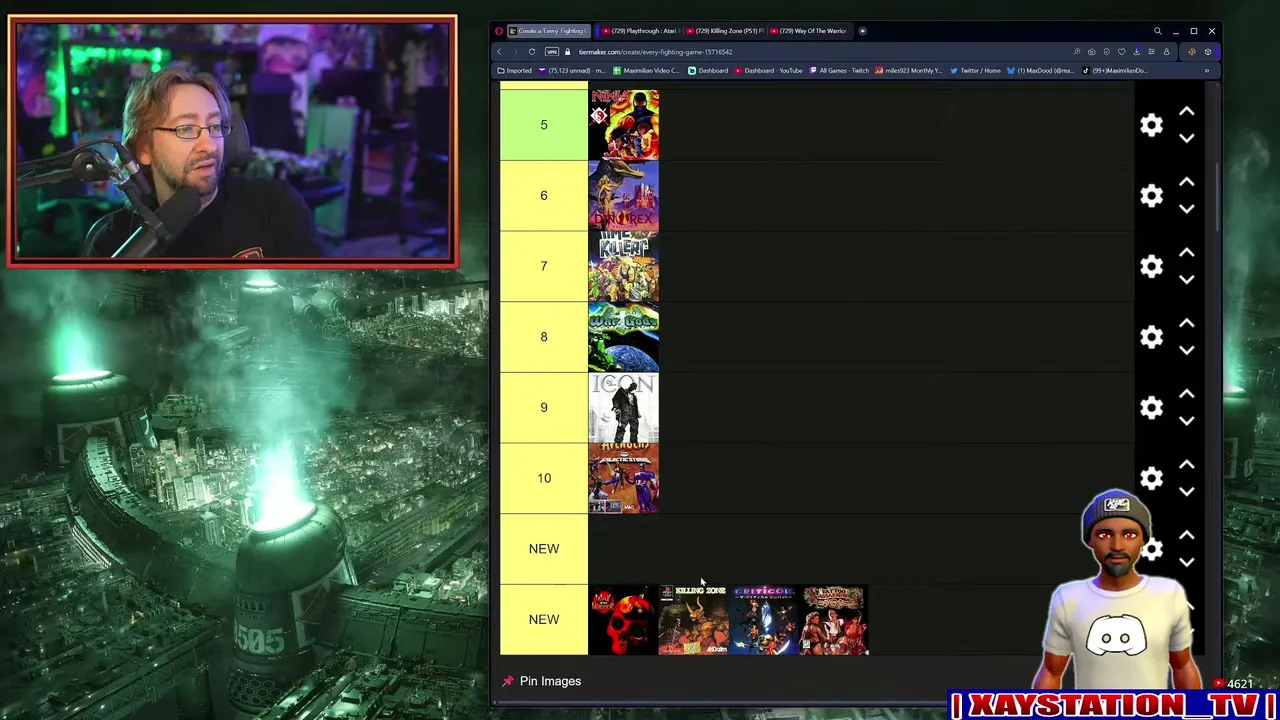1280x720 pixels.
Task: Move tier 6 row up
Action: pos(1186,183)
